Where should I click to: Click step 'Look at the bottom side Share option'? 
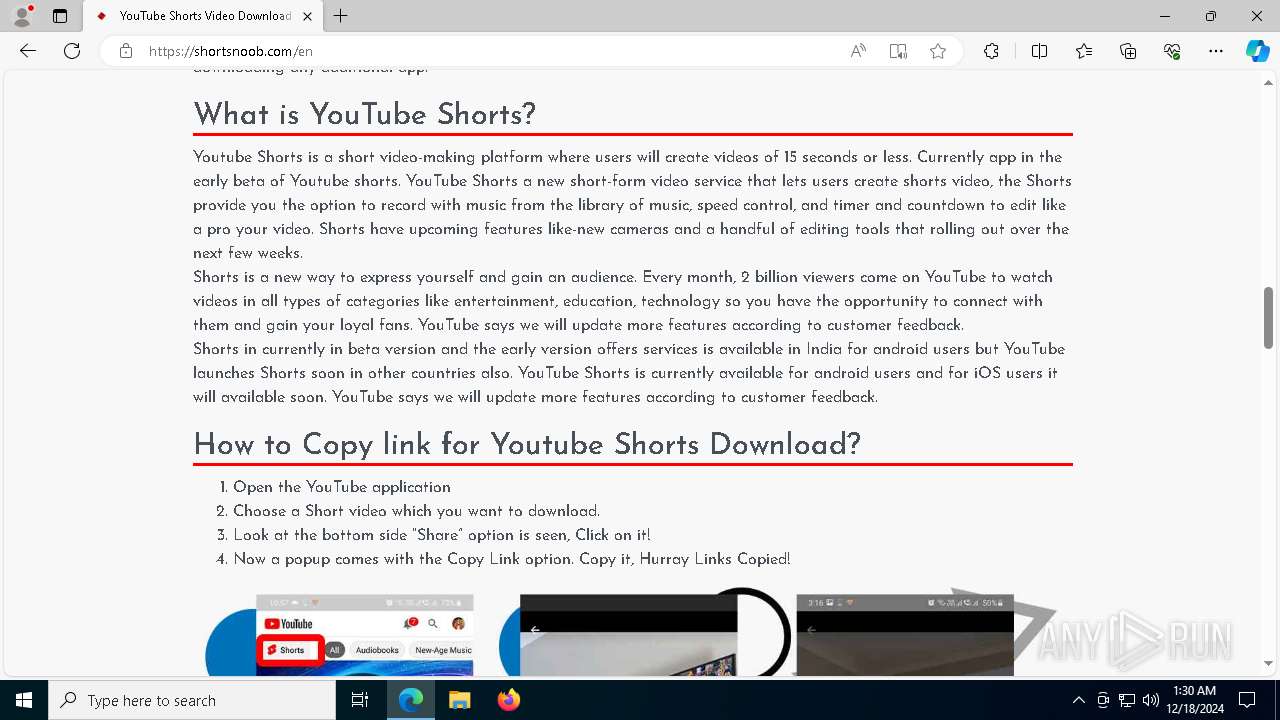[442, 535]
